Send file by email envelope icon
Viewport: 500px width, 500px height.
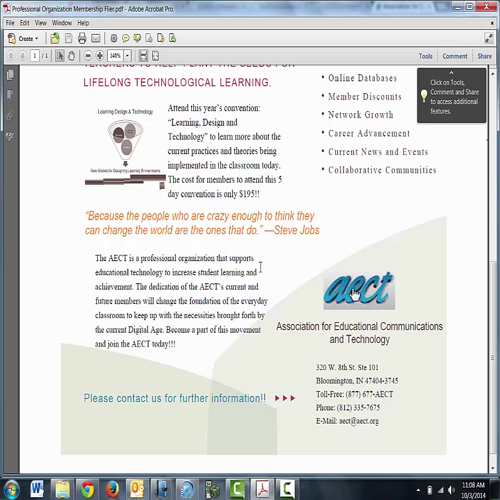[96, 39]
